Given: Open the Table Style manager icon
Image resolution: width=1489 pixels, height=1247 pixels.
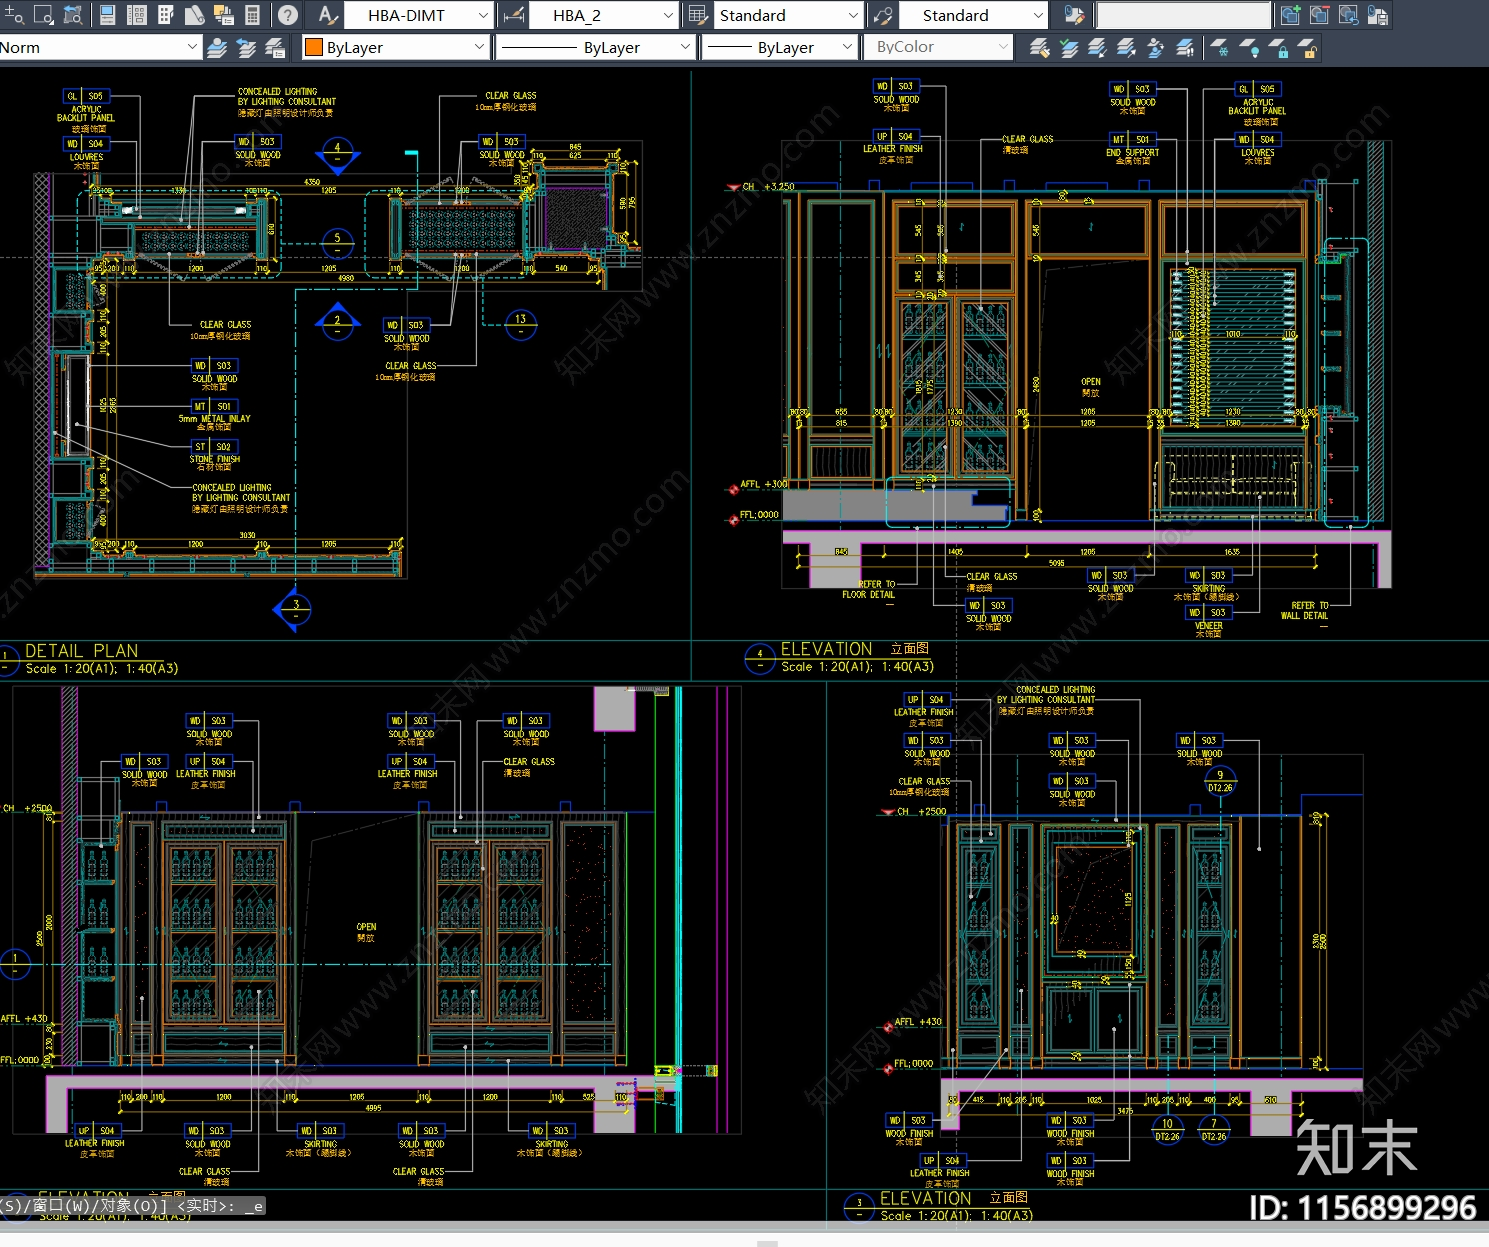Looking at the screenshot, I should click(698, 15).
